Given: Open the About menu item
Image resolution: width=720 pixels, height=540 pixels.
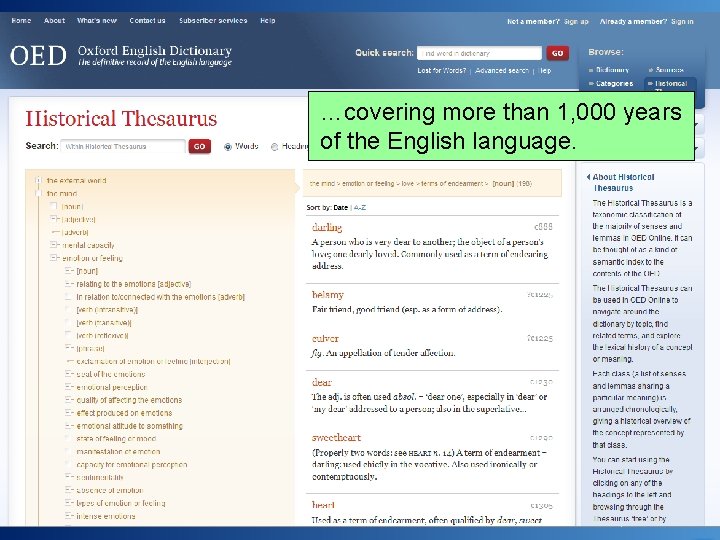Looking at the screenshot, I should 54,21.
